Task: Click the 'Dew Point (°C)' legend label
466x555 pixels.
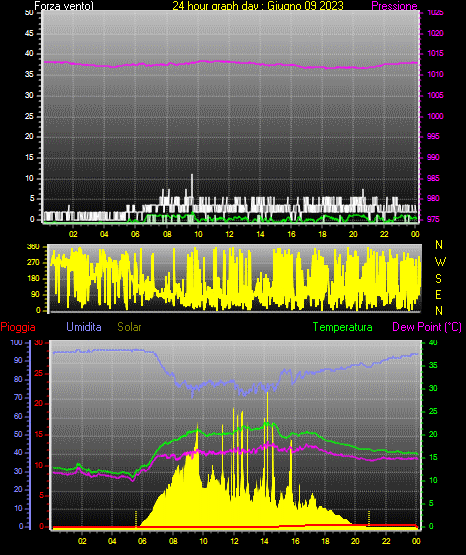Action: click(x=427, y=327)
